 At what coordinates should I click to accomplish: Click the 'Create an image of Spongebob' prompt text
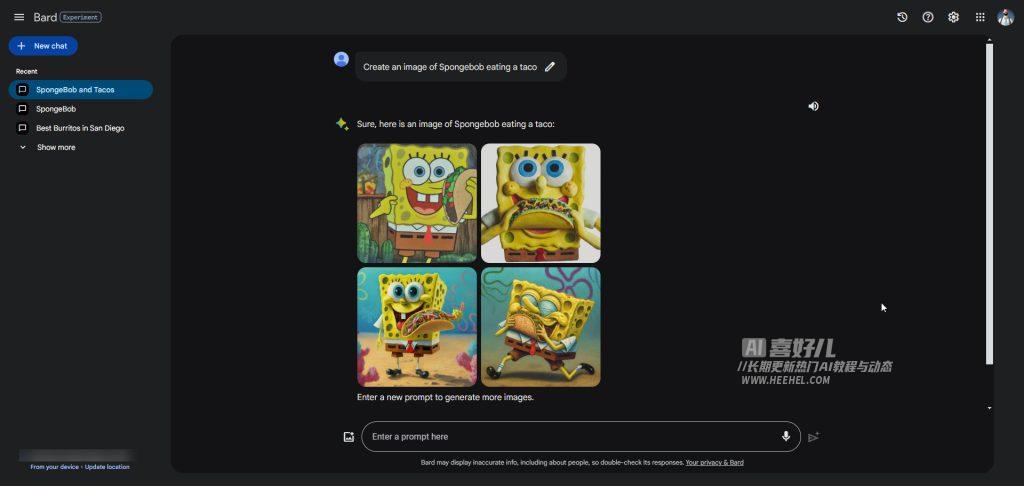click(450, 67)
